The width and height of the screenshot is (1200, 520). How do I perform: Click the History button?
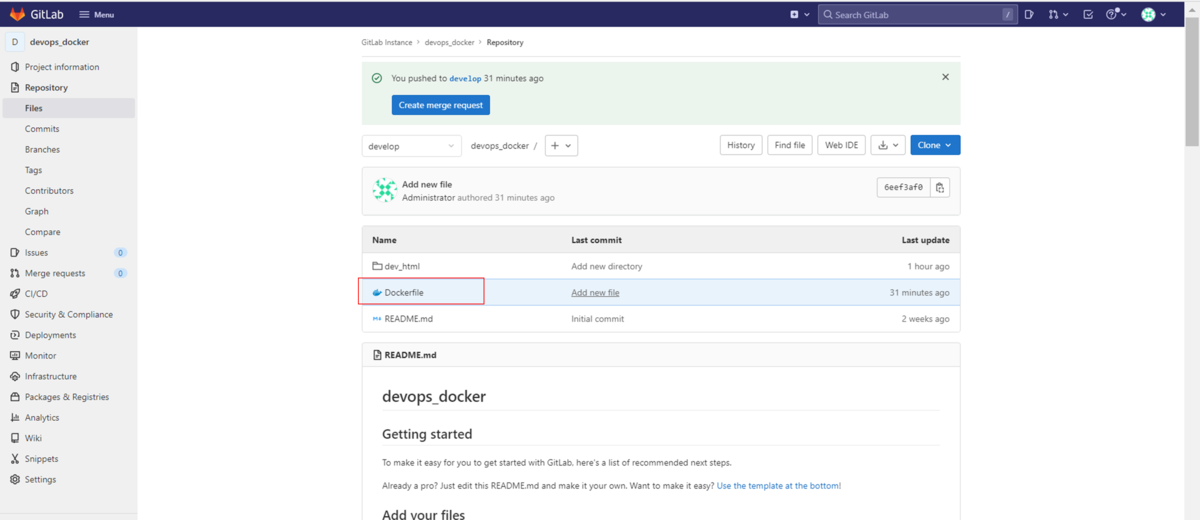click(x=741, y=146)
